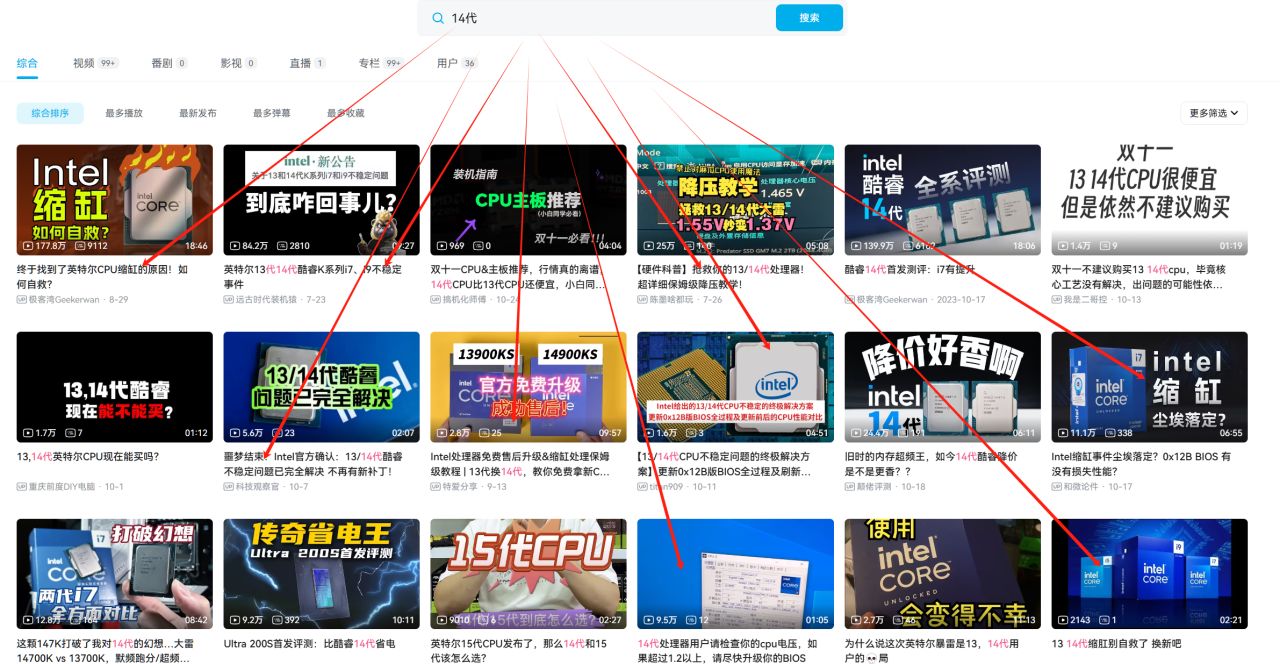Click the danmaku icon showing 338
1280x664 pixels.
(x=1108, y=432)
